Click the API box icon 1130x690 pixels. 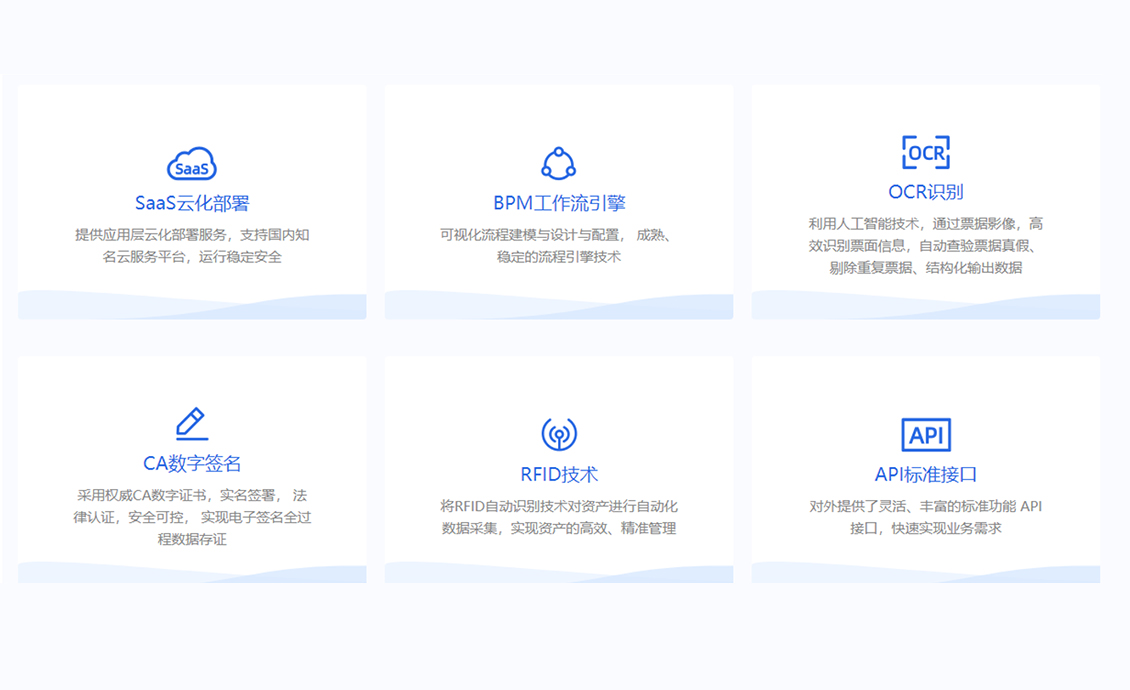tap(925, 435)
